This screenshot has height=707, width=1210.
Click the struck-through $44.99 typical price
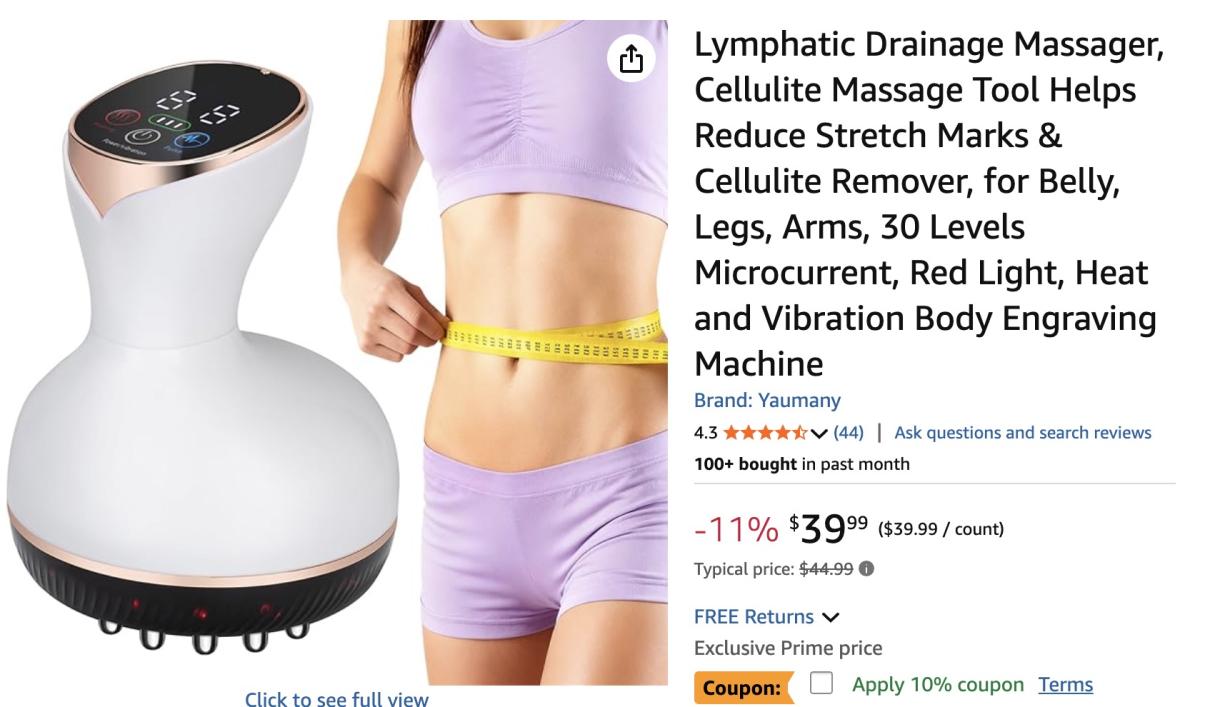tap(826, 568)
